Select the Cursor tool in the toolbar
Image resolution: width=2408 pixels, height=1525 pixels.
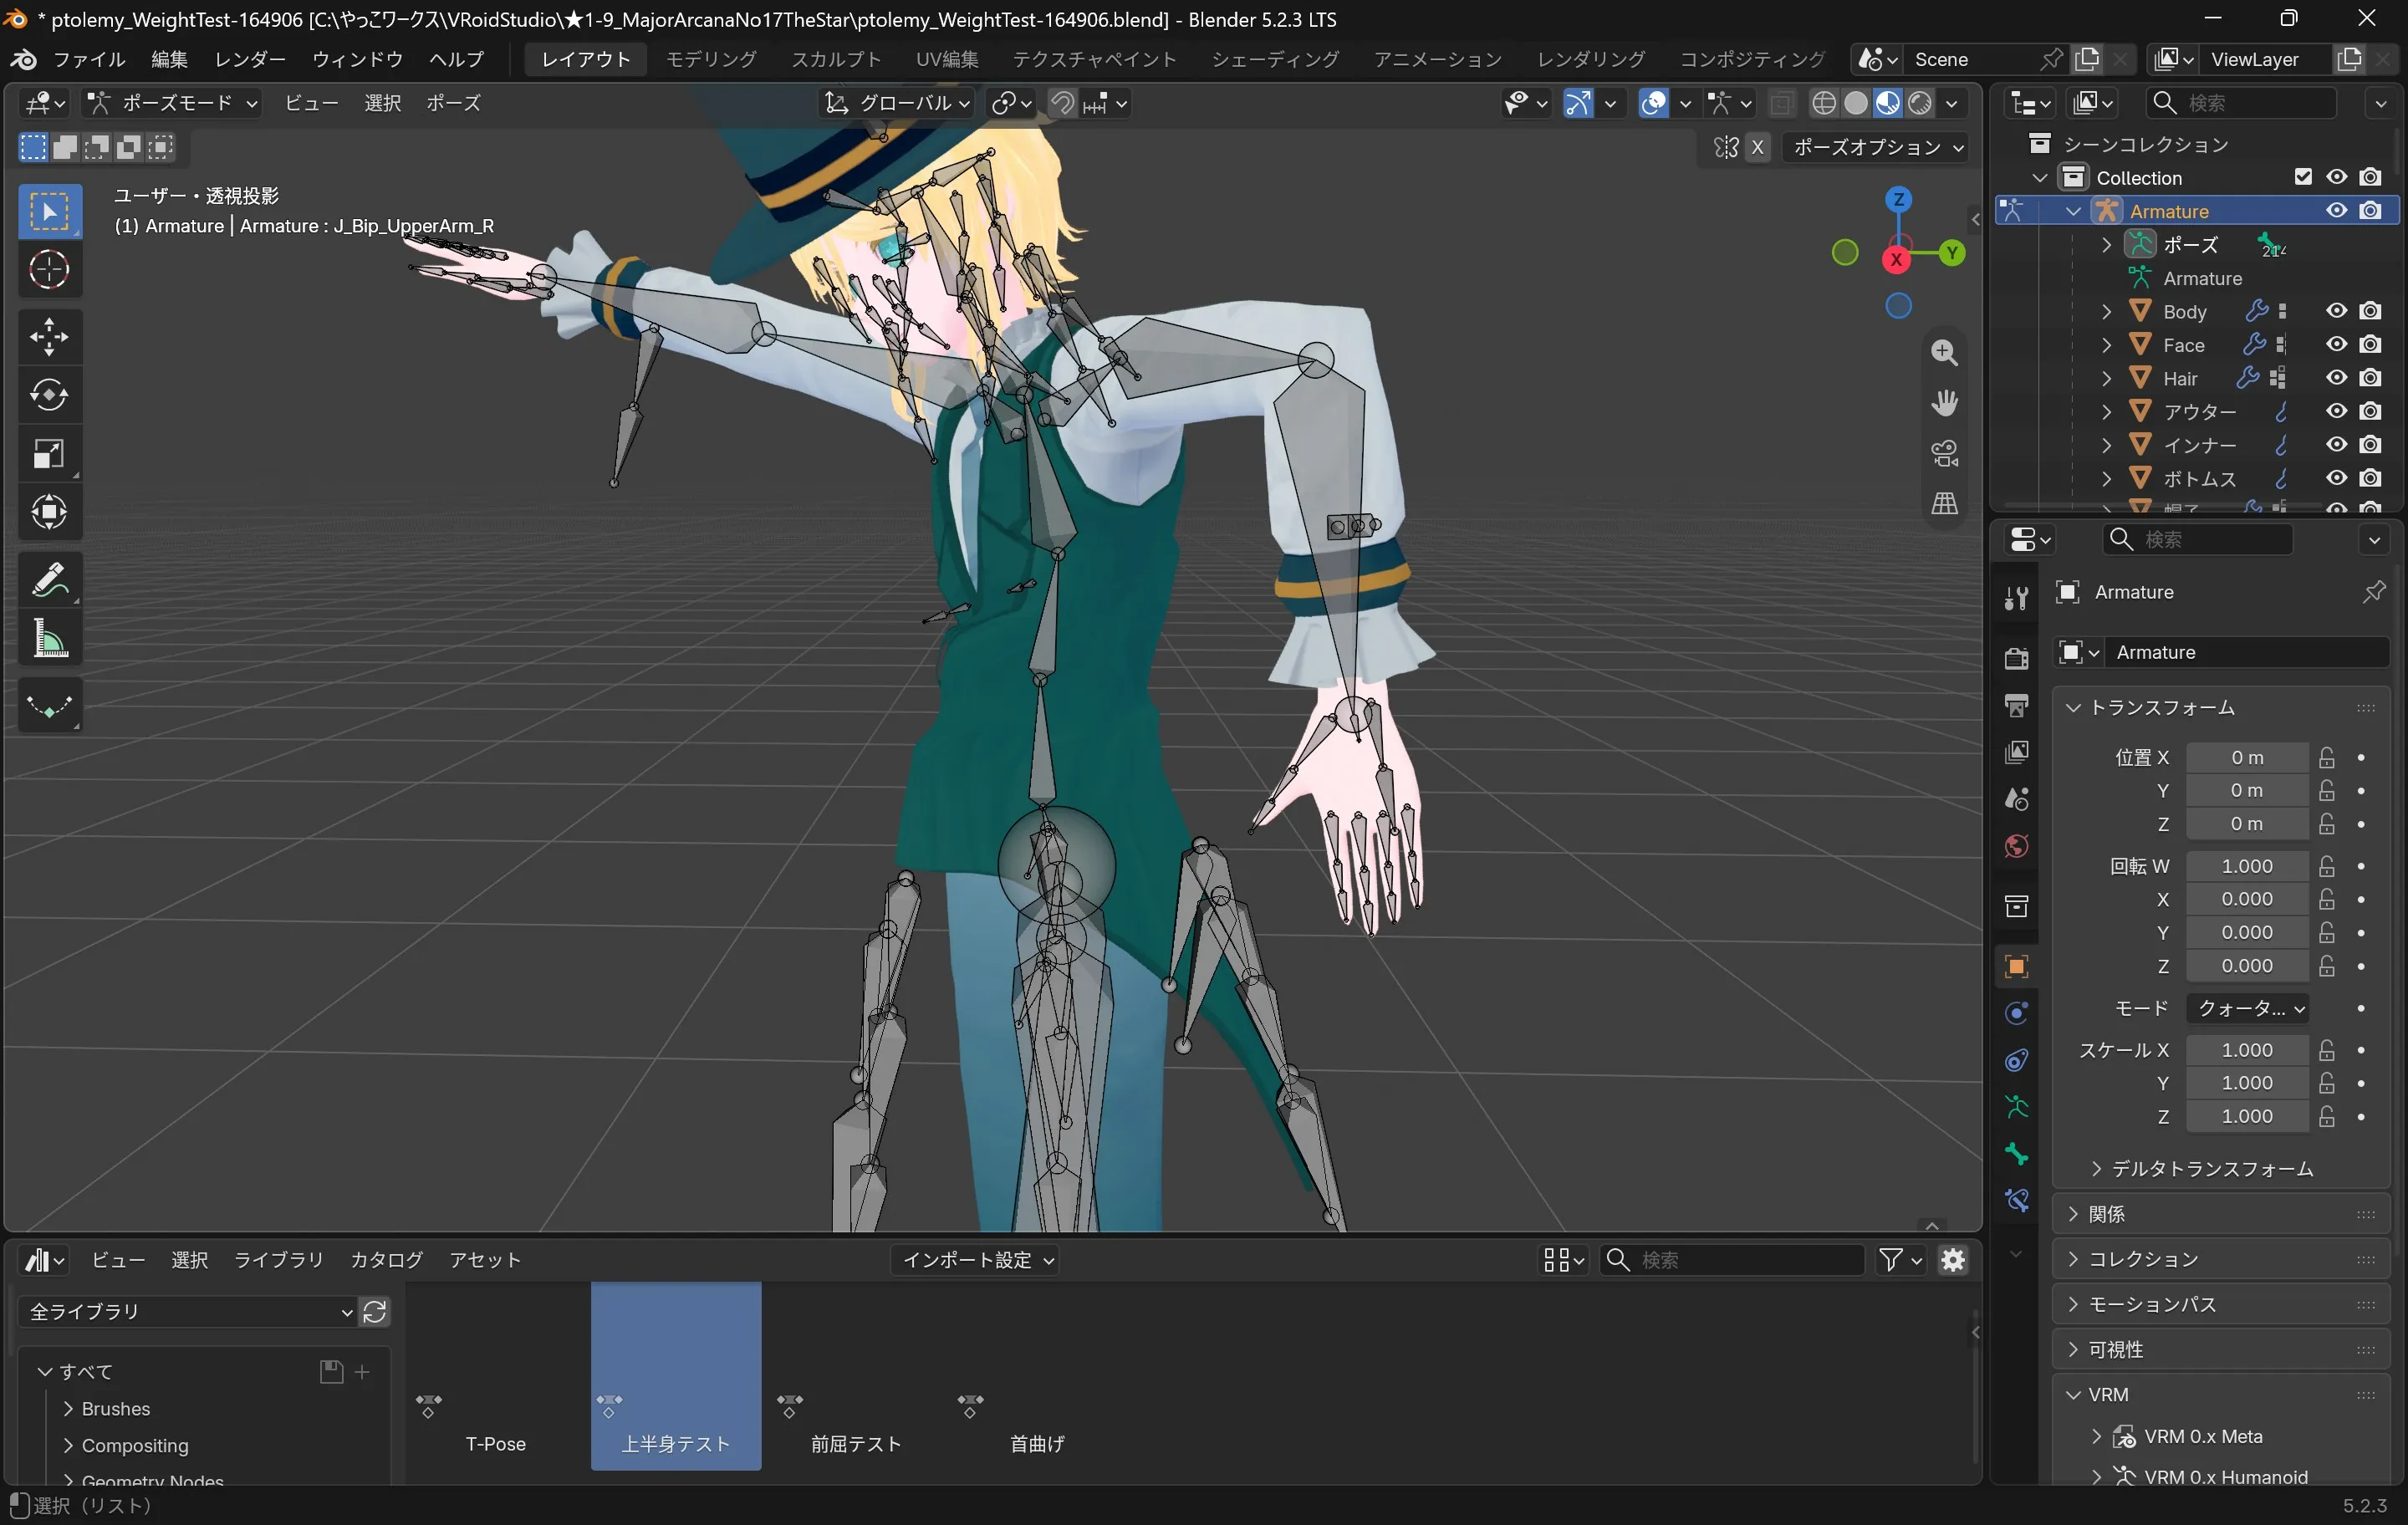click(x=49, y=270)
